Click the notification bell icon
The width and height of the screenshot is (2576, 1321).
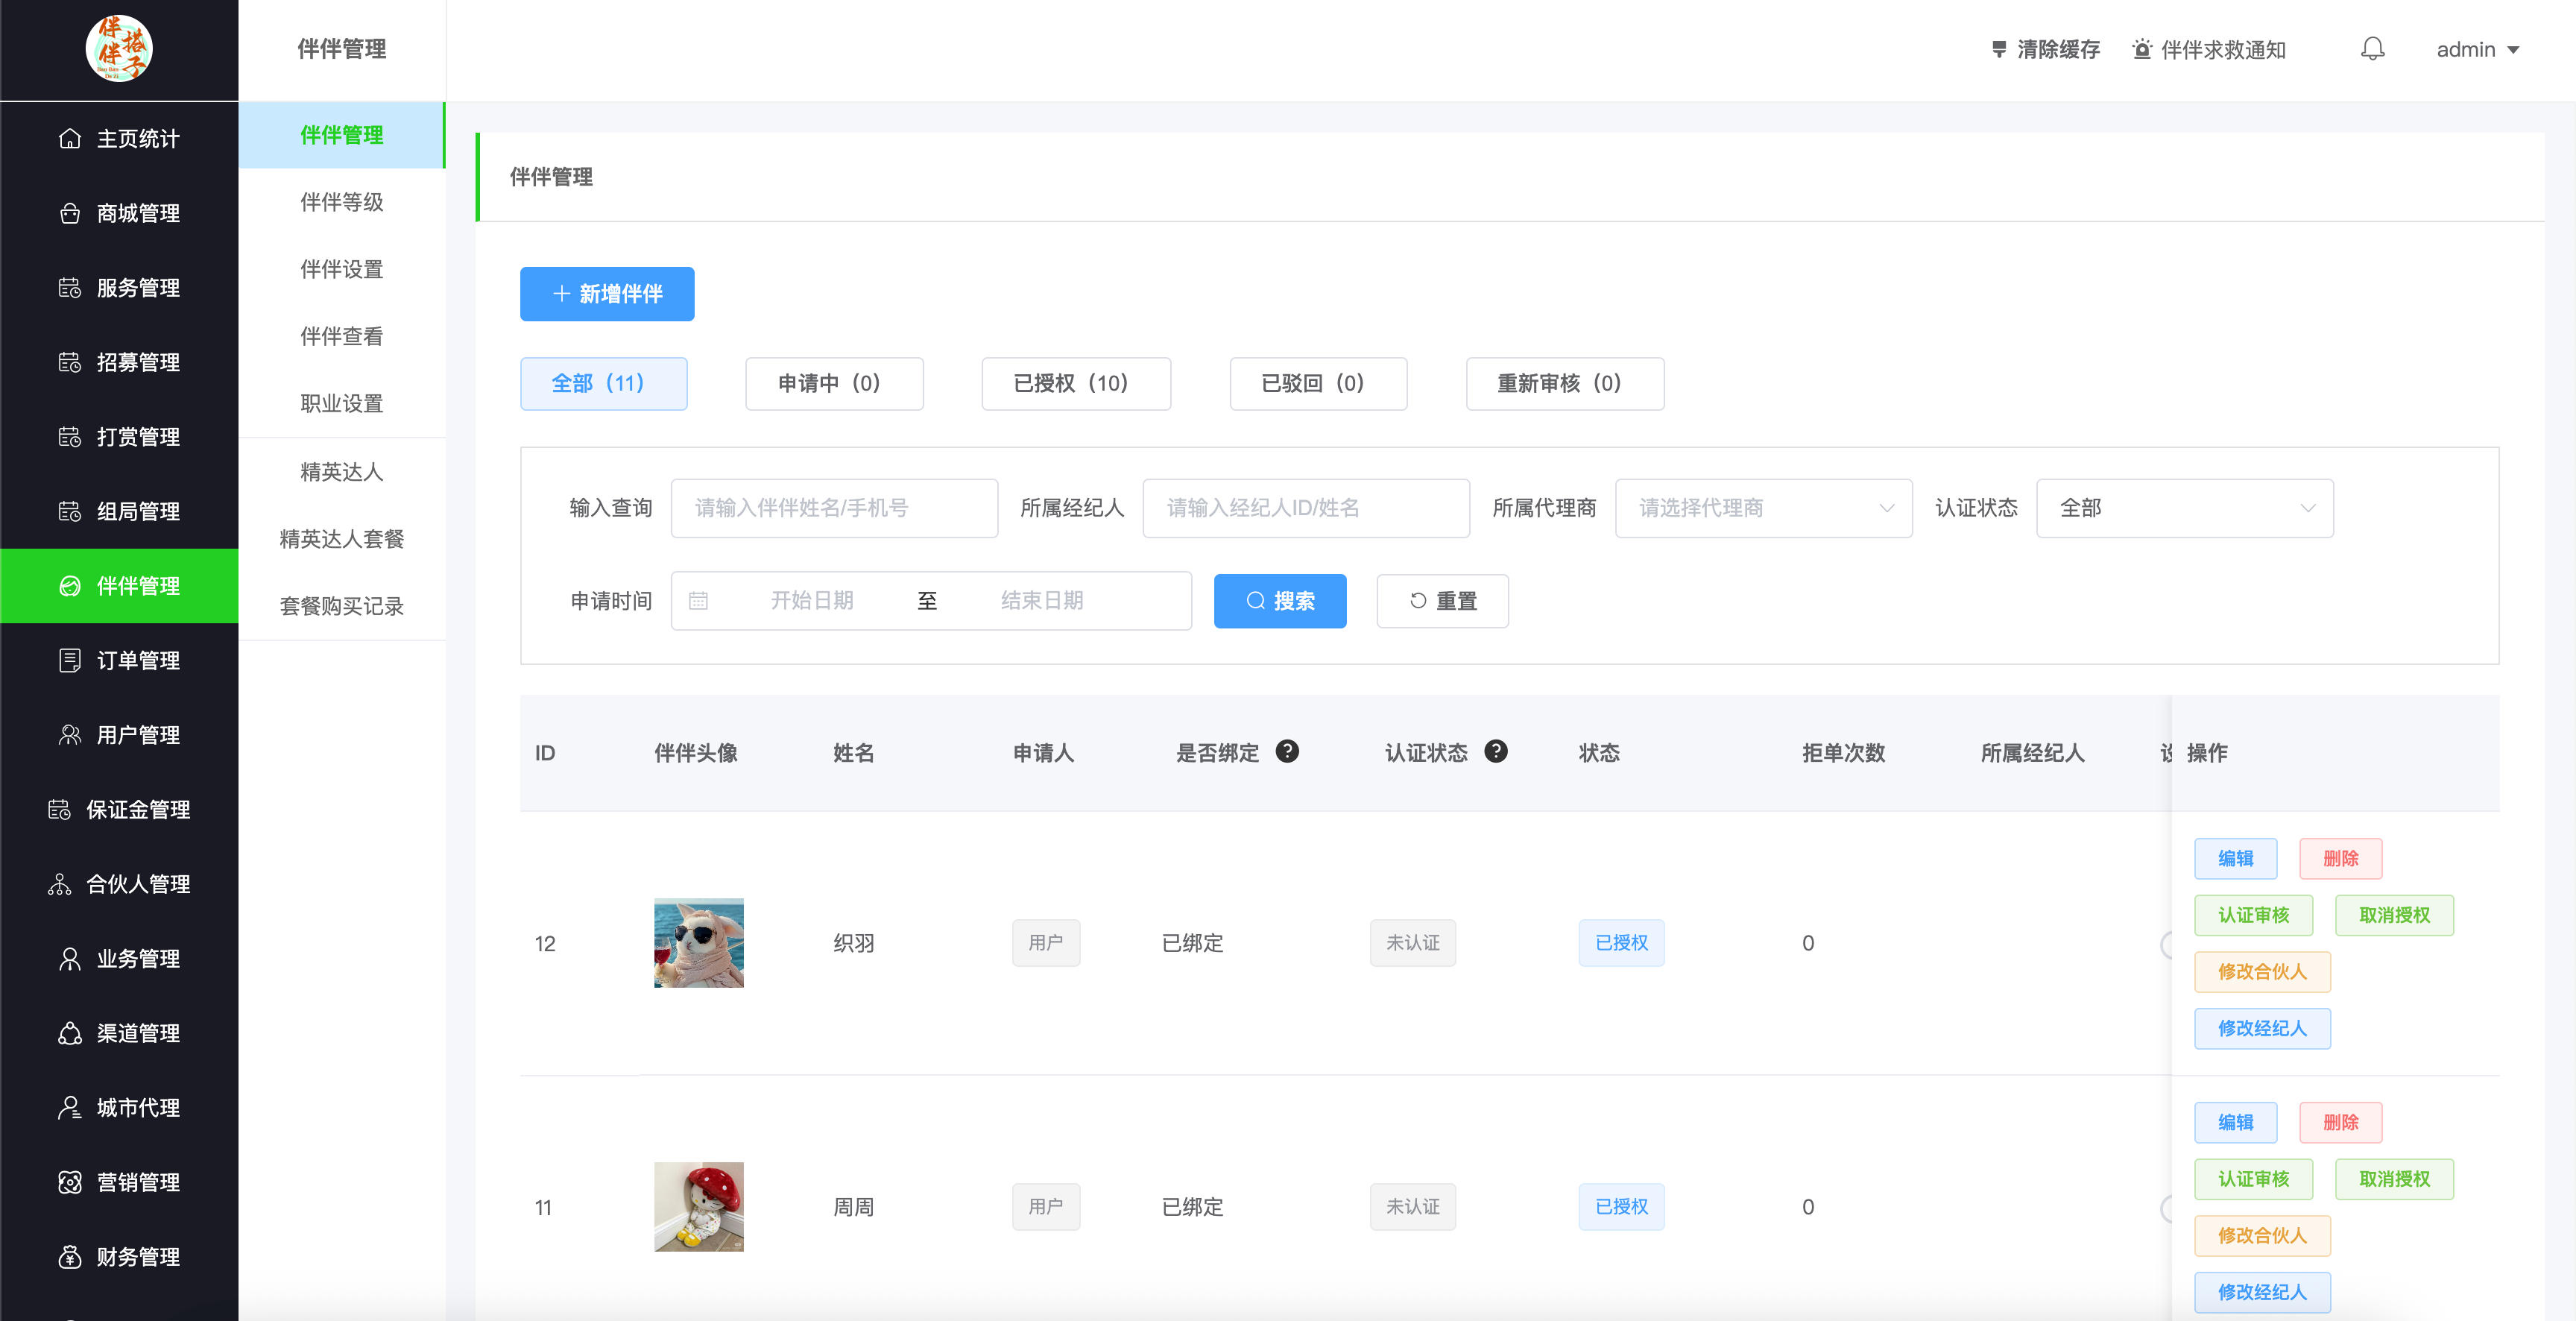(2372, 49)
